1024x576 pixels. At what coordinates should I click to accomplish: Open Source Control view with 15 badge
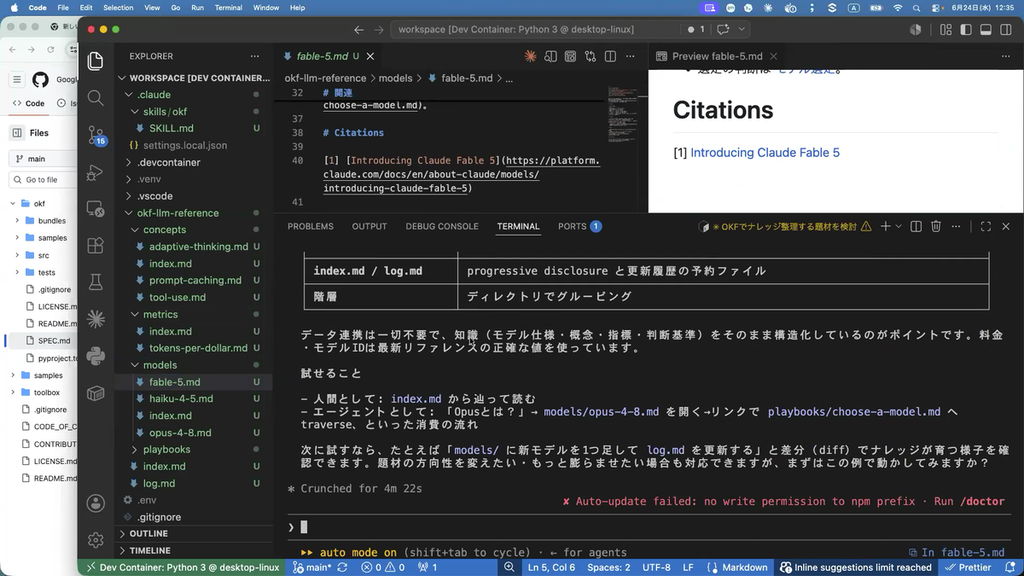pyautogui.click(x=96, y=135)
